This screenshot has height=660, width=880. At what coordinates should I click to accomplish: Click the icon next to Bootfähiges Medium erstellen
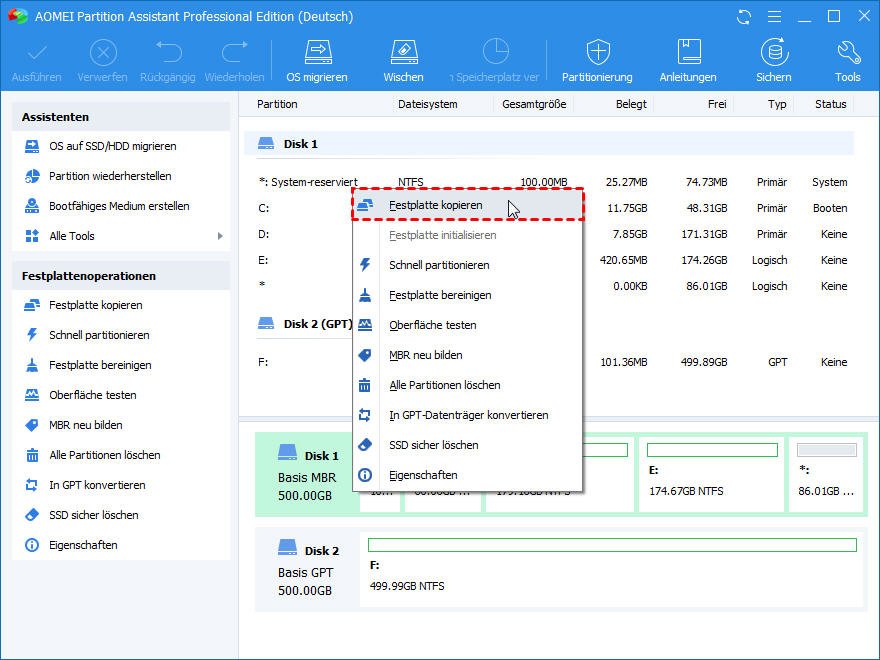point(32,206)
